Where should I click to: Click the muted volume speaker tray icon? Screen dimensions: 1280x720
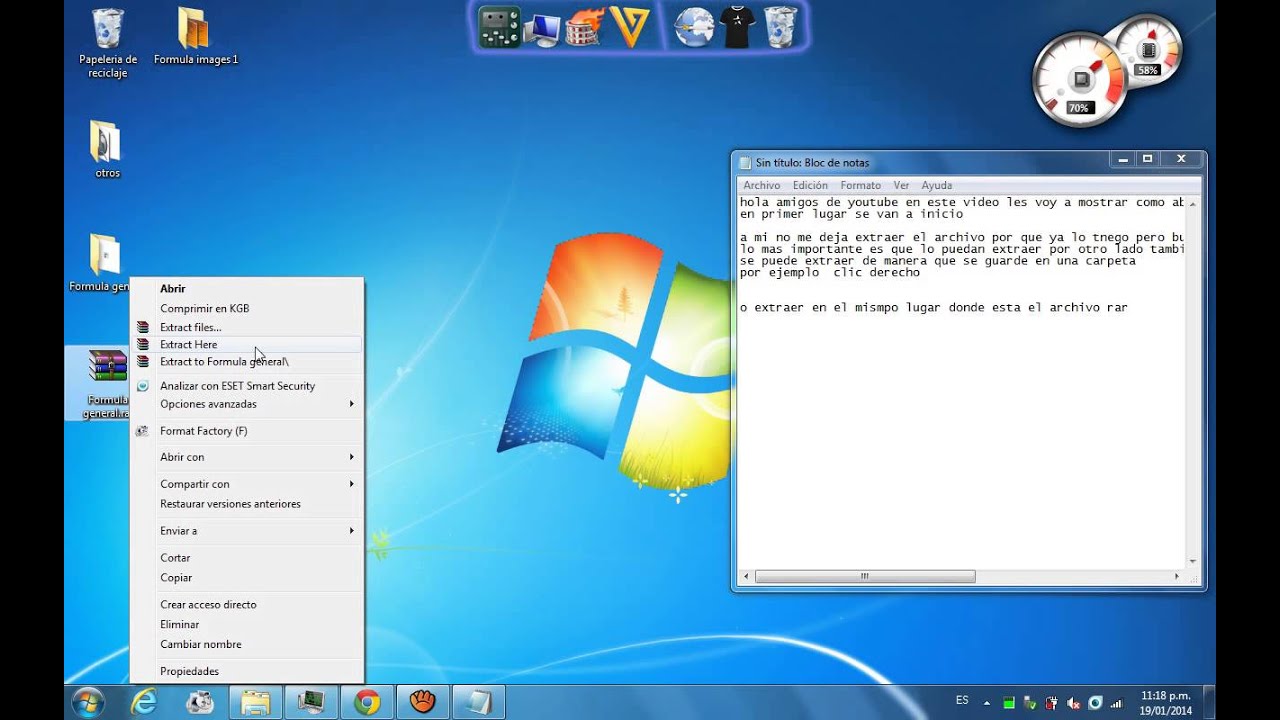click(1073, 703)
